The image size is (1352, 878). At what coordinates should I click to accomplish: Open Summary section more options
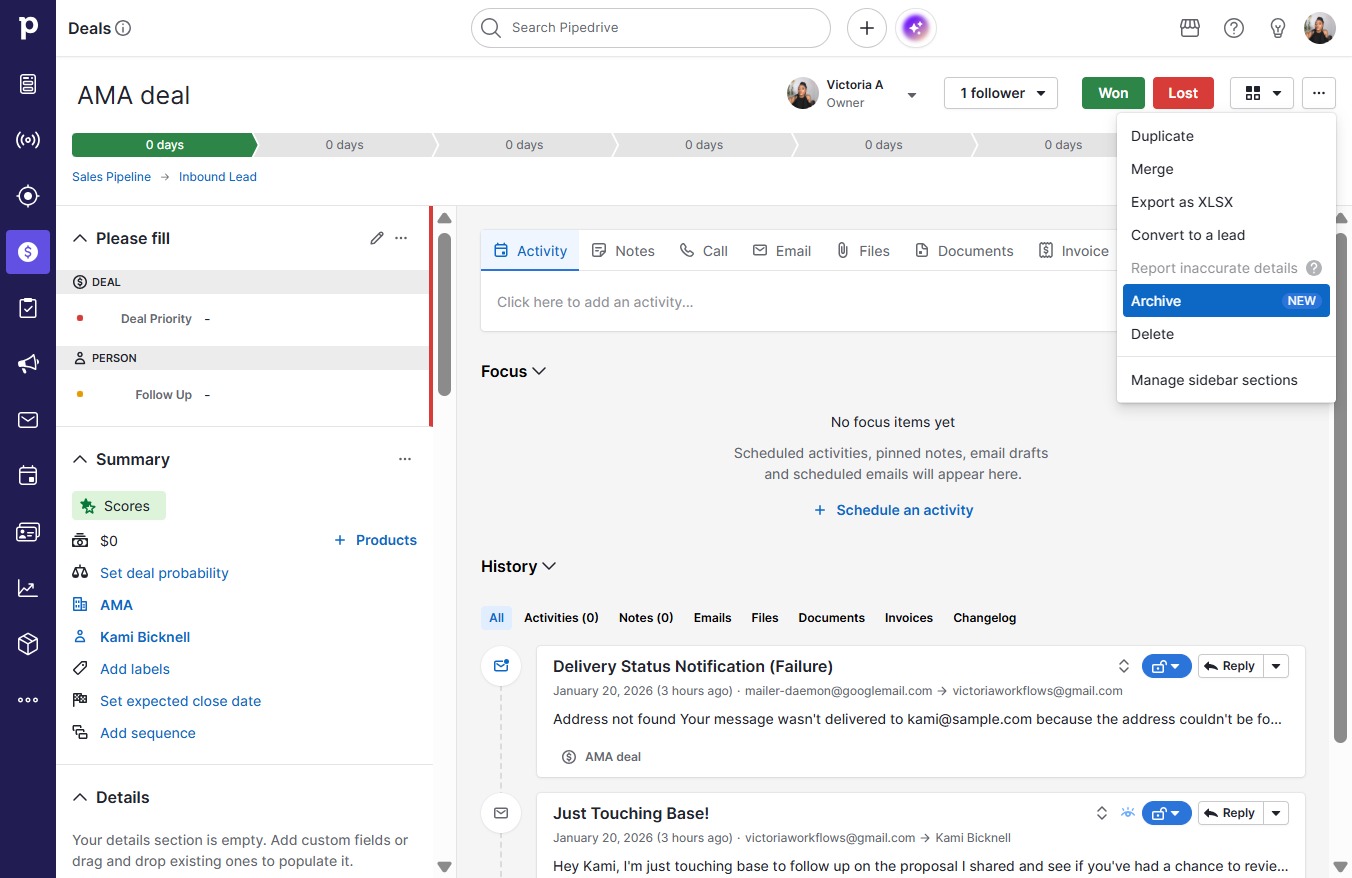(x=405, y=459)
